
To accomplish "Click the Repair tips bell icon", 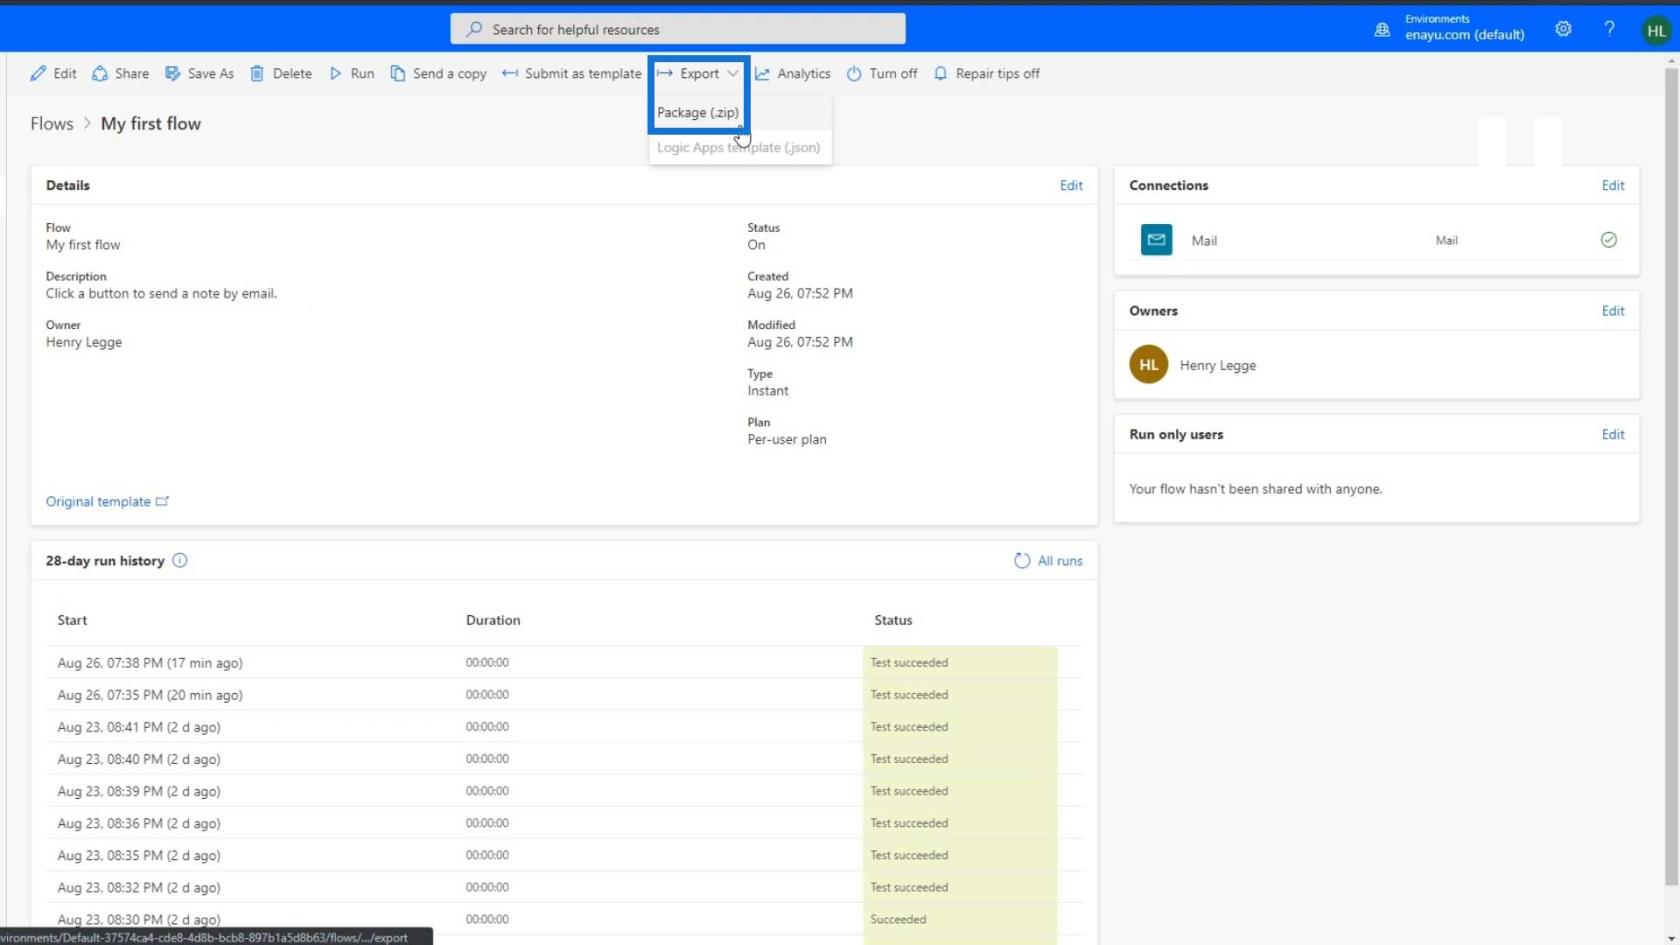I will 940,73.
